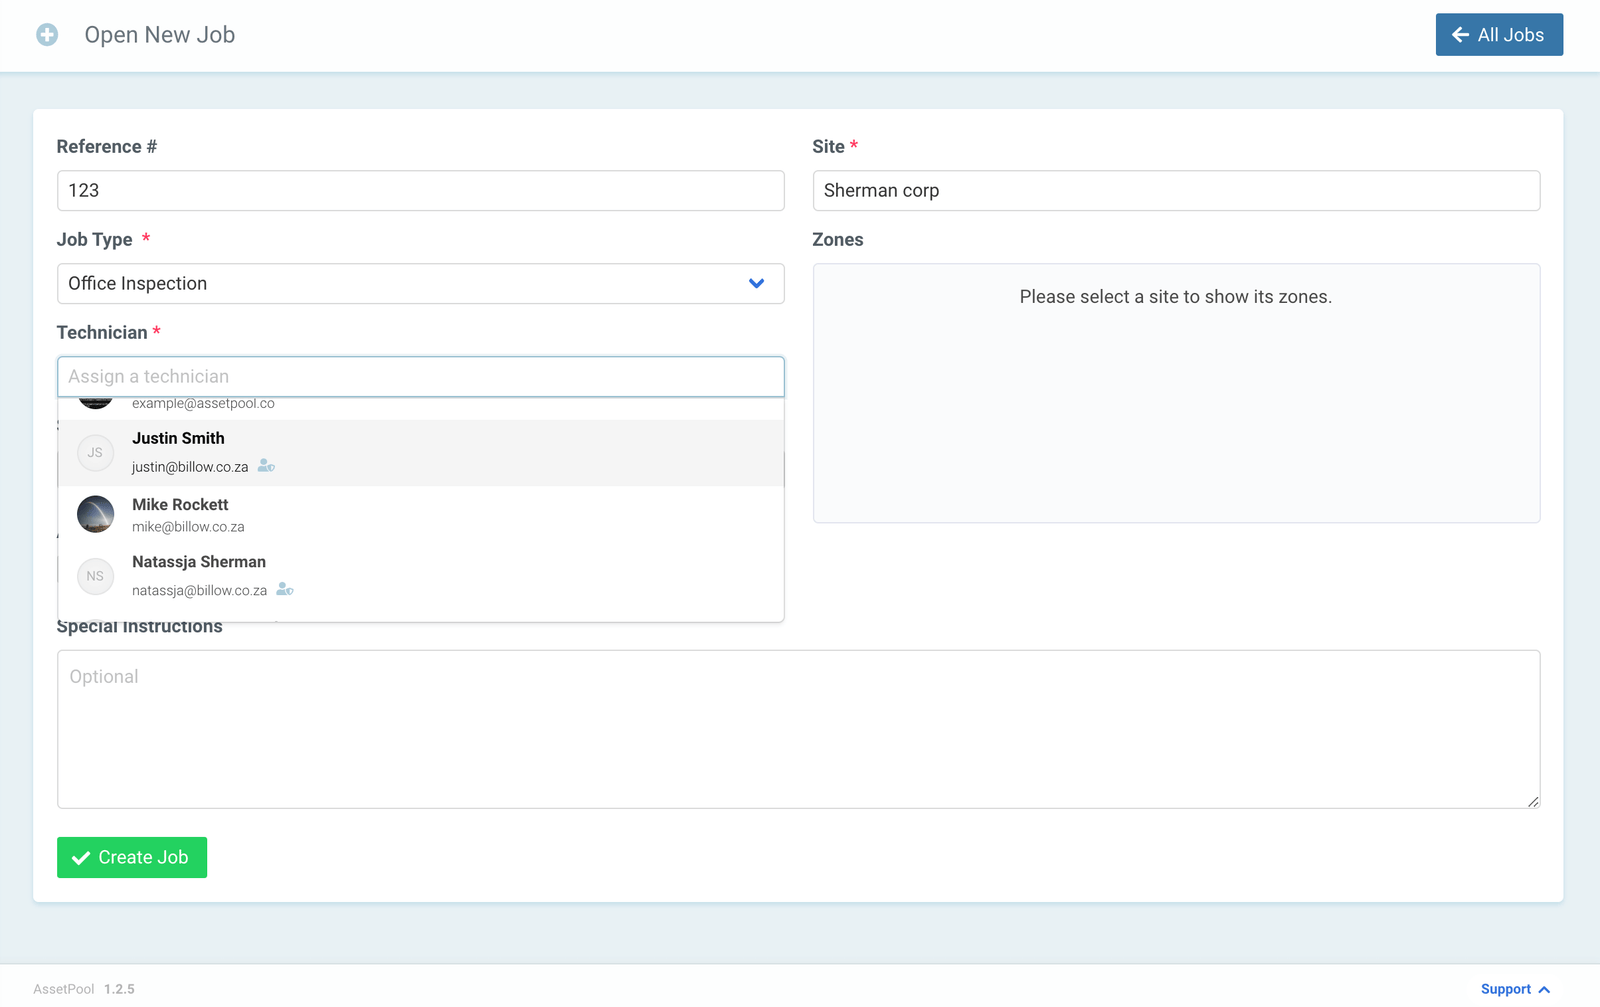The image size is (1600, 1007).
Task: Click the textarea resize handle corner
Action: (x=1533, y=801)
